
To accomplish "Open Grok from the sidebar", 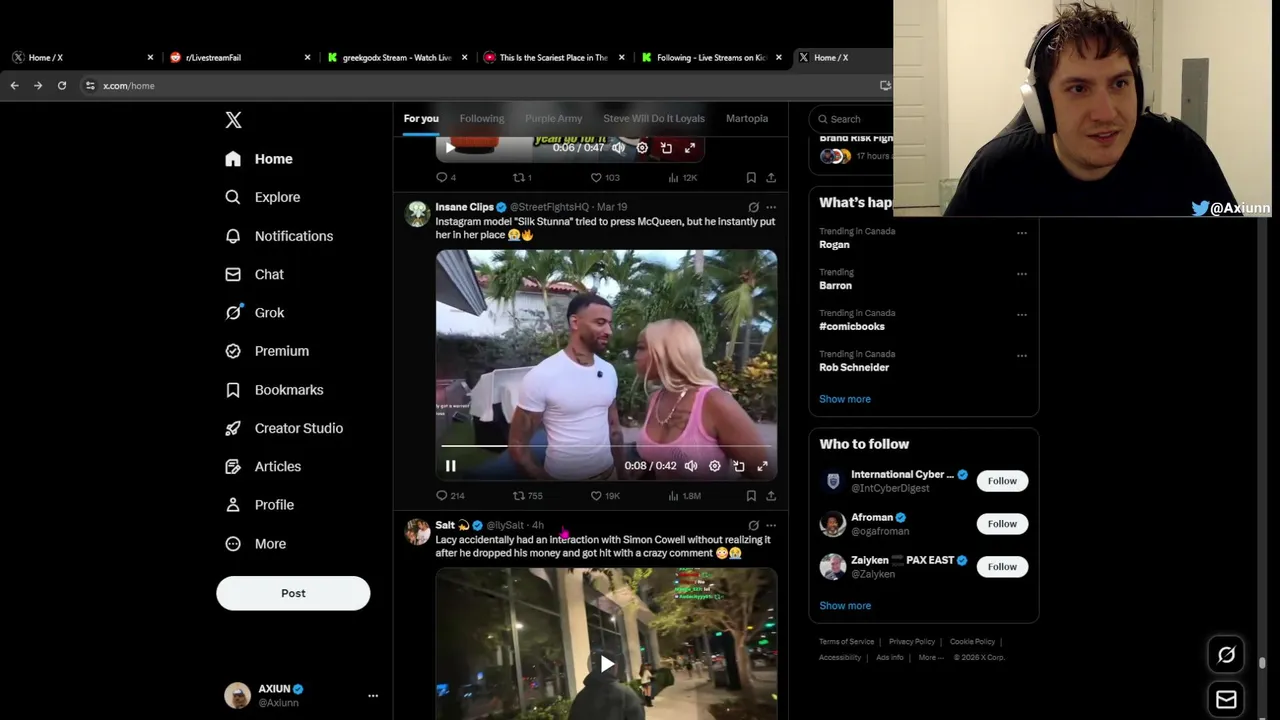I will point(255,313).
